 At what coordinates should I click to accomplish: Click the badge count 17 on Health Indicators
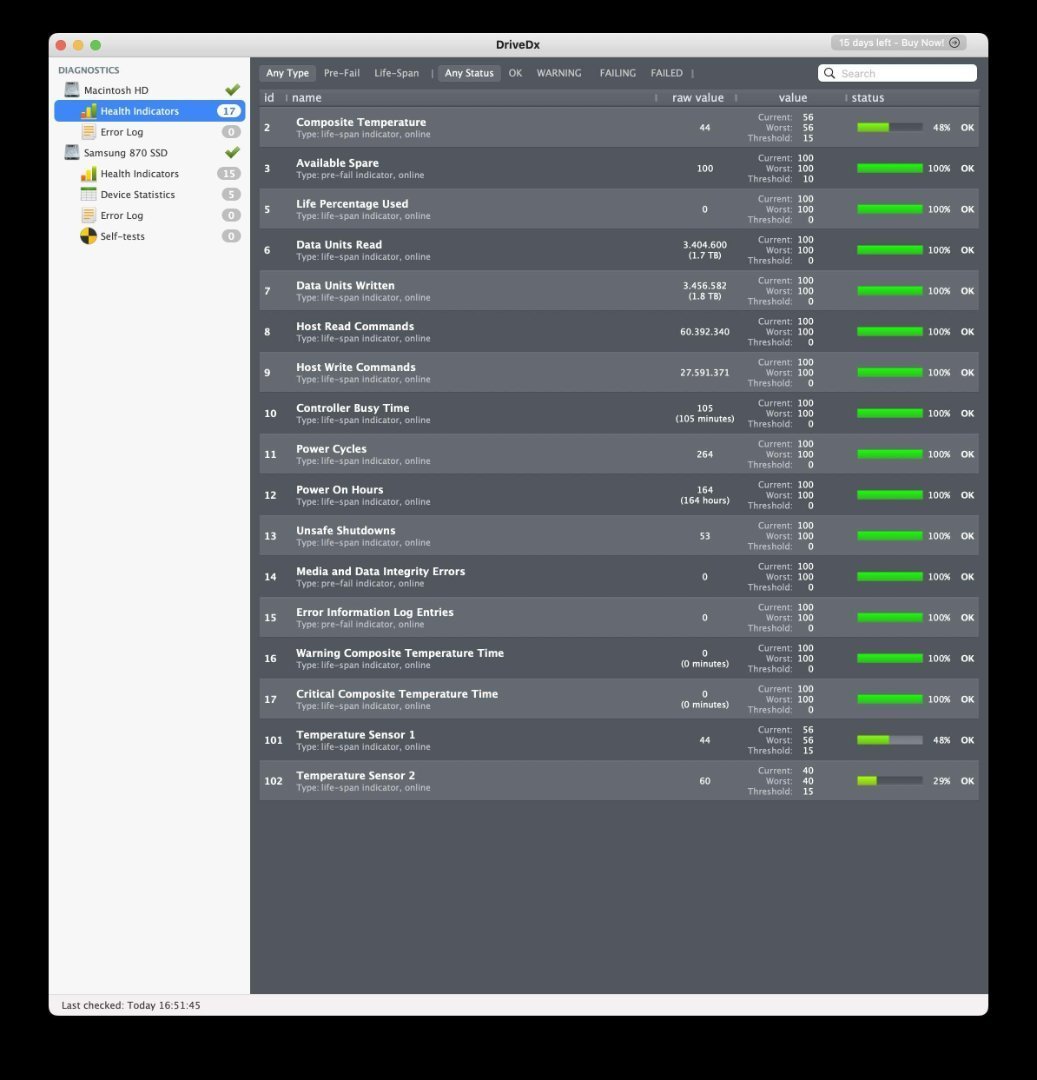[229, 111]
